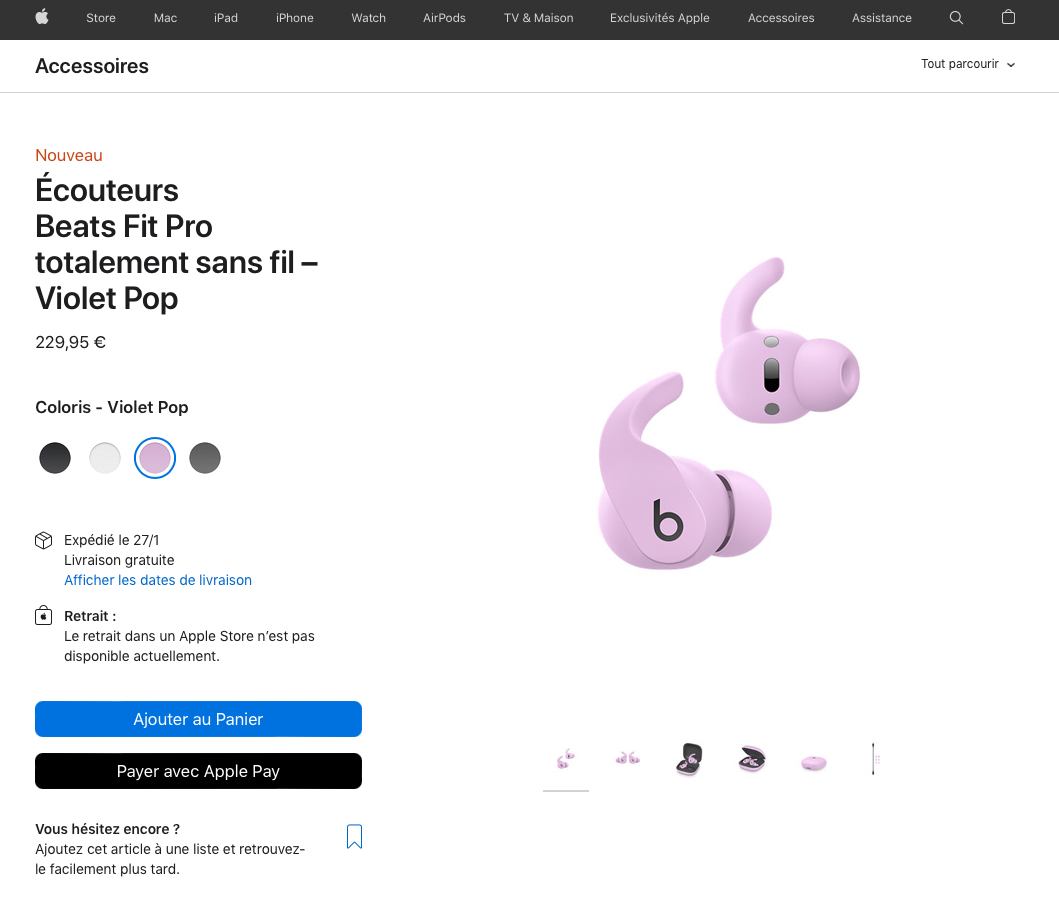
Task: Open the AirPods menu item
Action: [x=444, y=18]
